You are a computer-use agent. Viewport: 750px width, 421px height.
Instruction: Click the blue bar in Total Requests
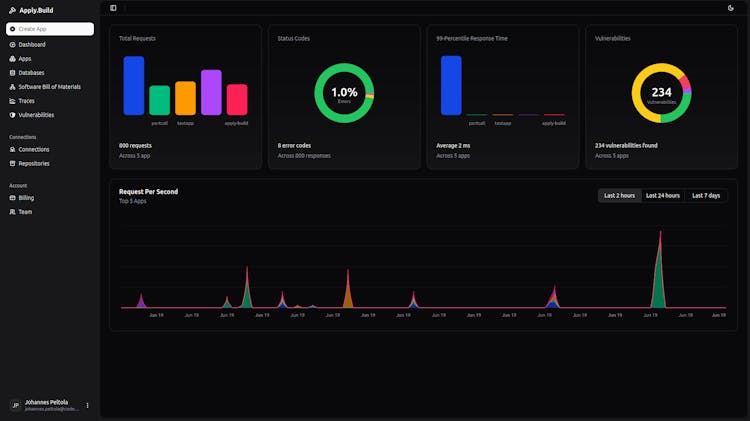[x=134, y=86]
